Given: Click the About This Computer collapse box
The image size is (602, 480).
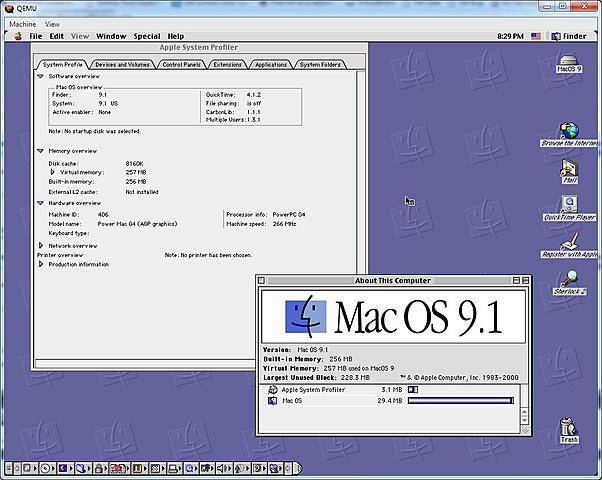Looking at the screenshot, I should tap(525, 281).
